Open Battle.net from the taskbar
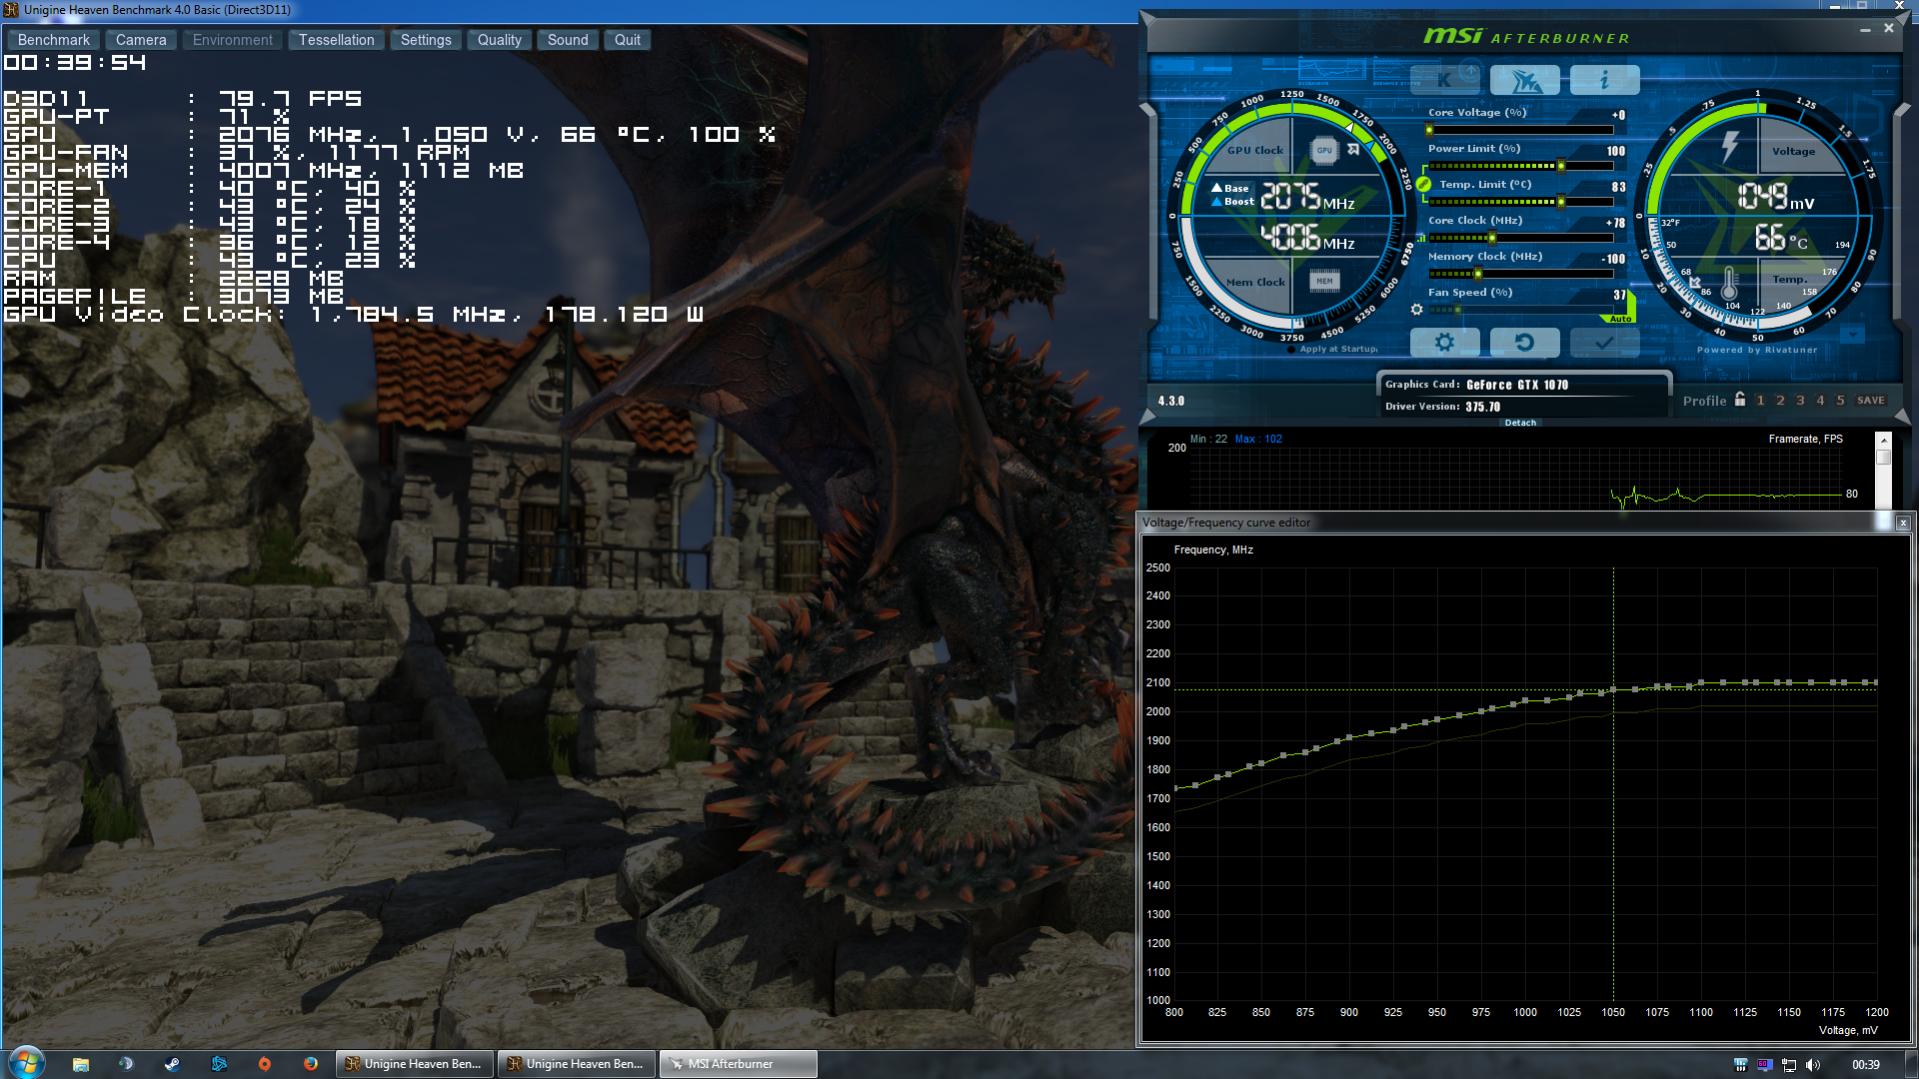The image size is (1919, 1079). coord(219,1064)
